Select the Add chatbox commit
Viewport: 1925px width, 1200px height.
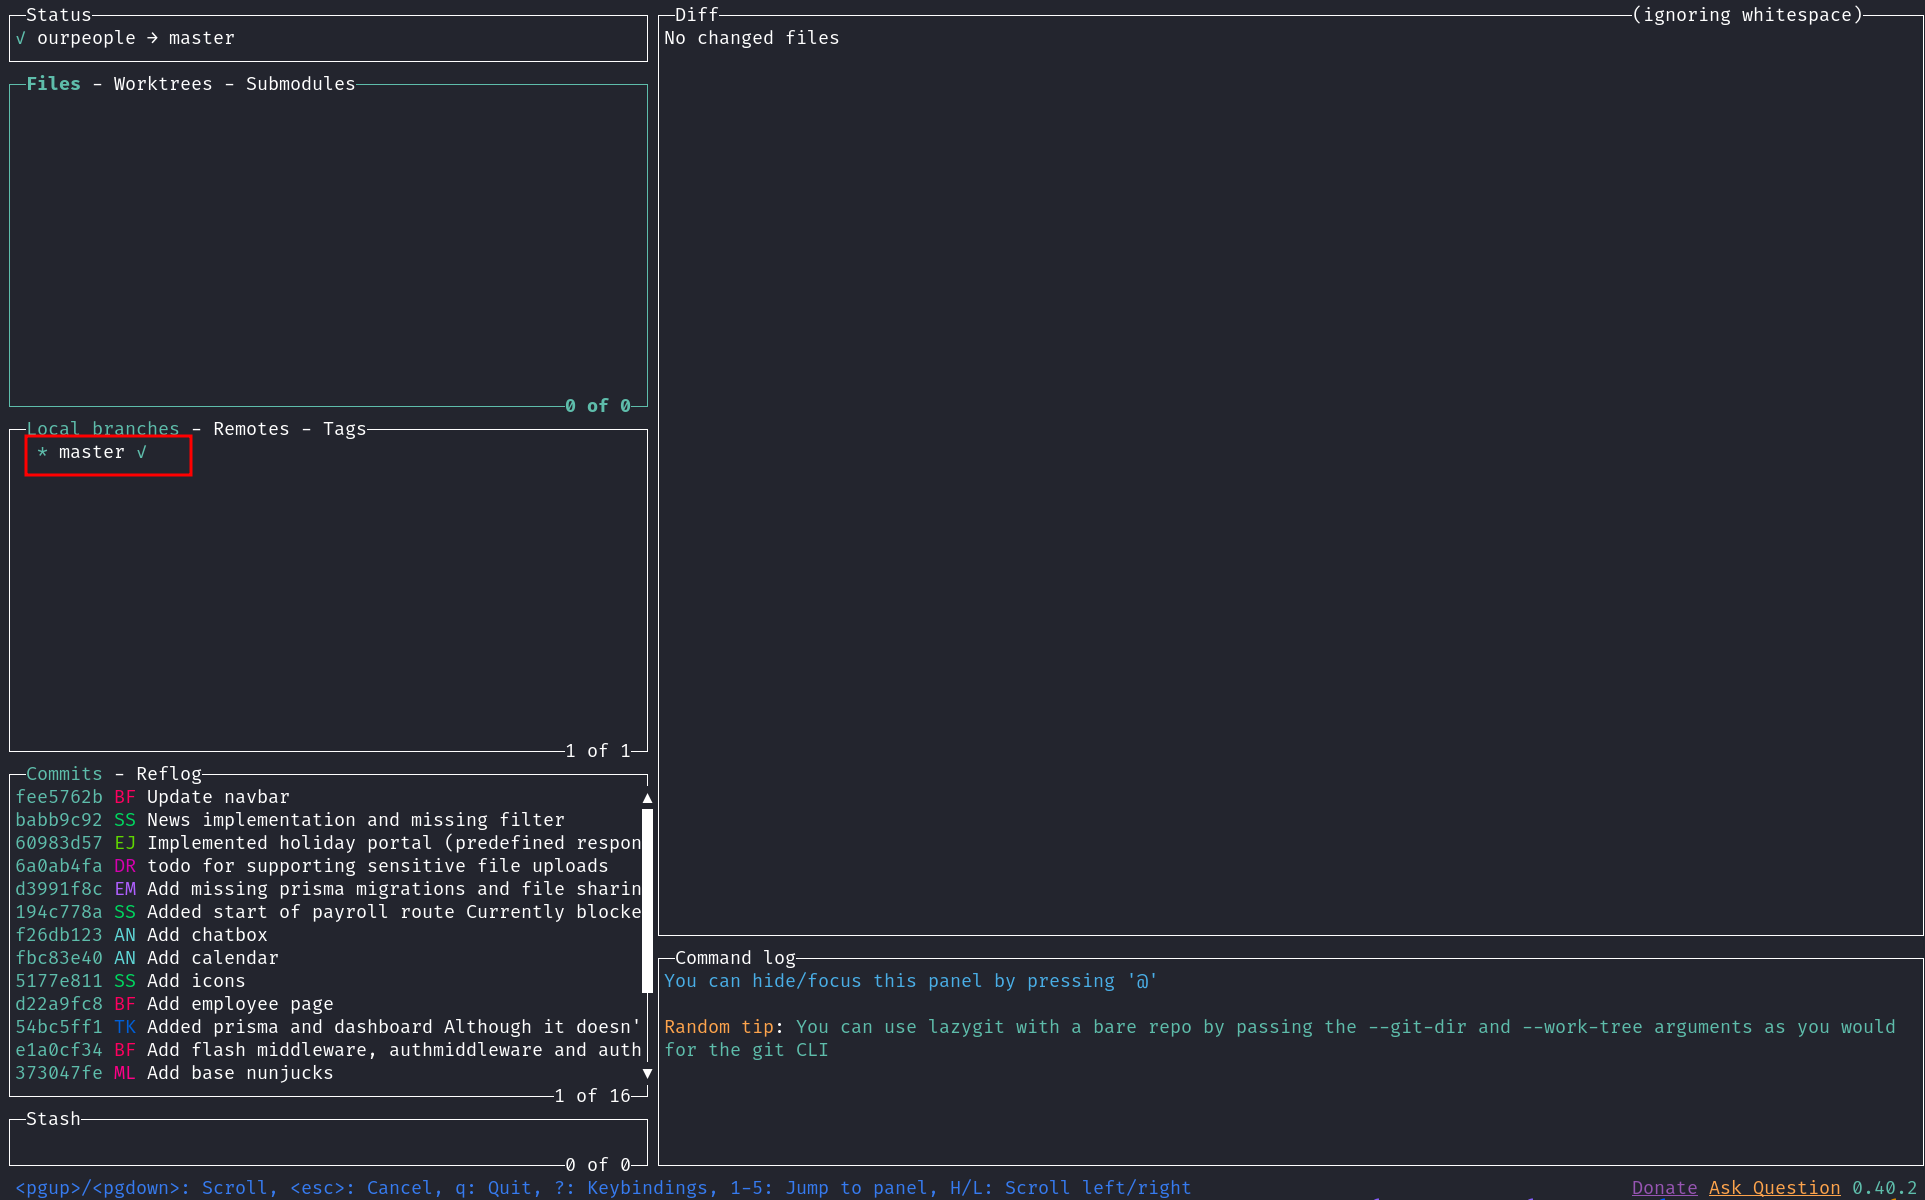click(x=207, y=935)
